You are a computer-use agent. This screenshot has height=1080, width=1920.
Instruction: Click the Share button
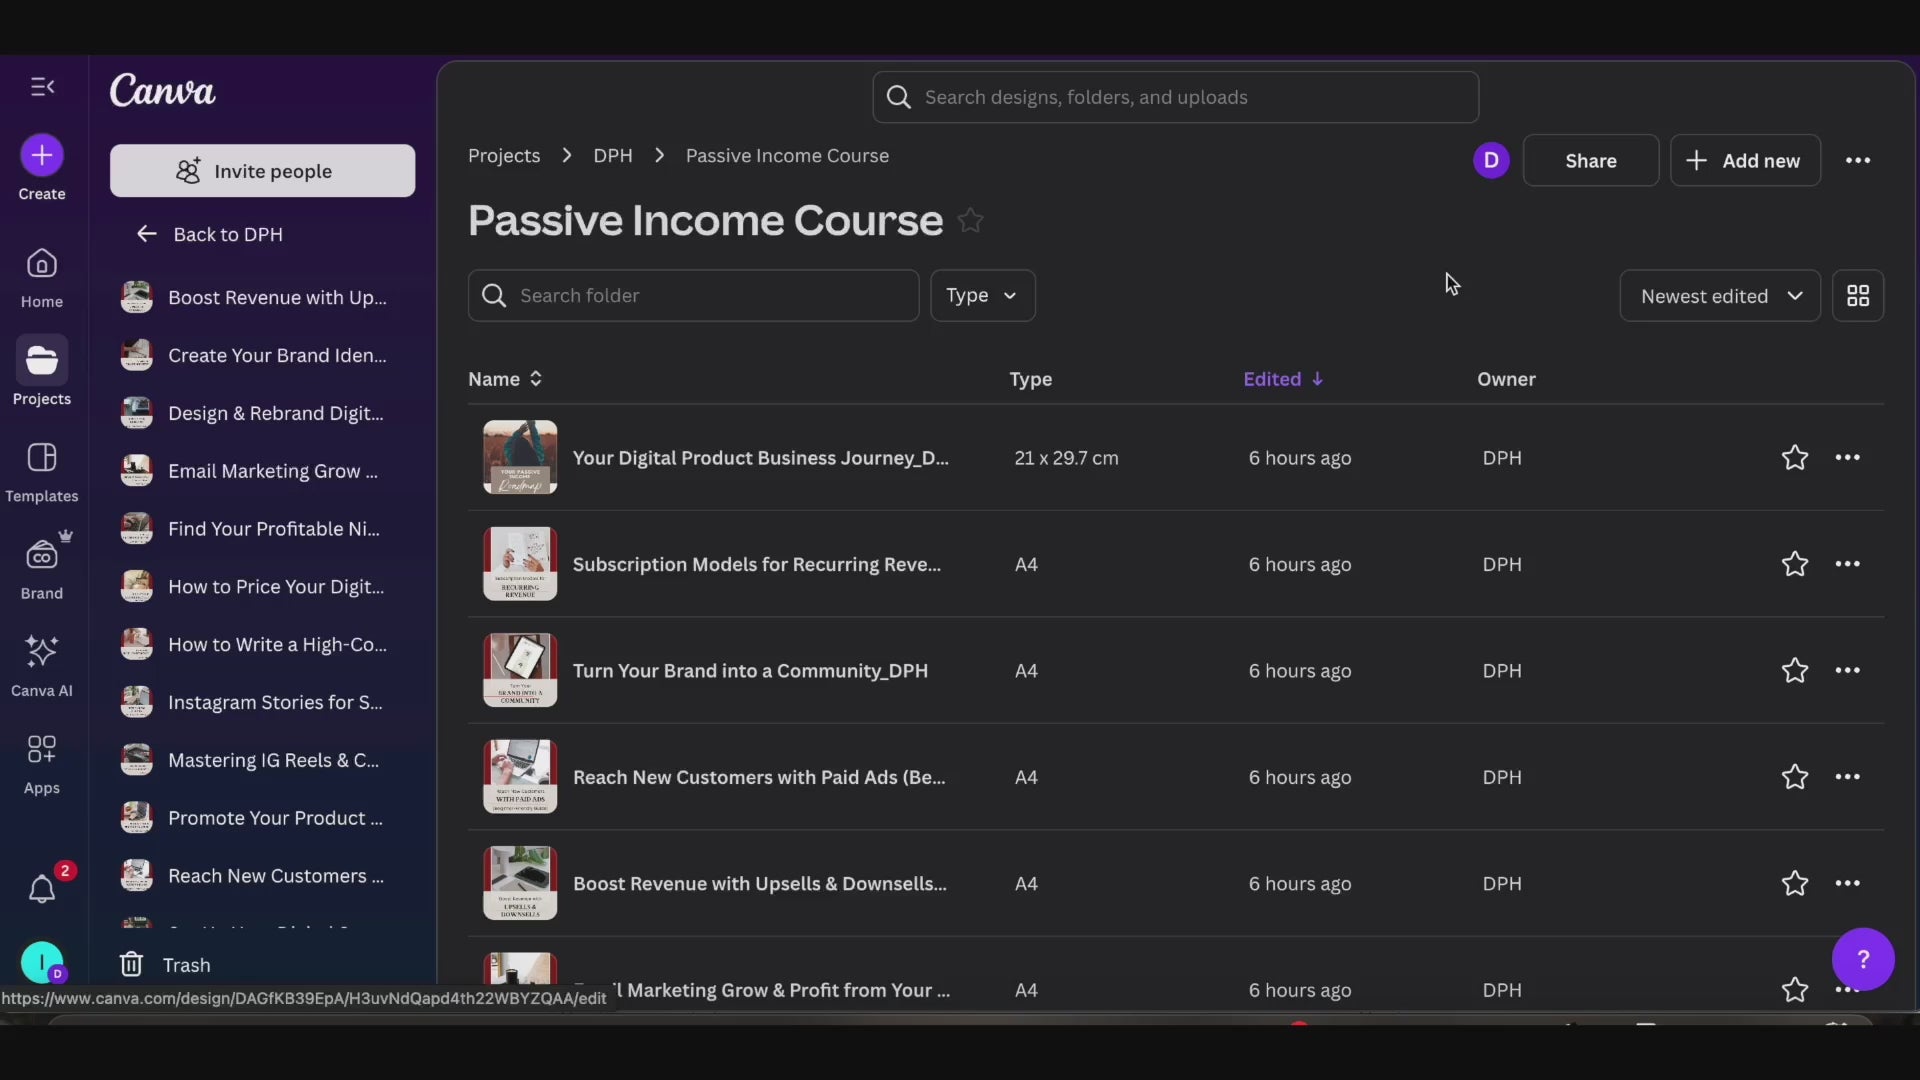point(1590,161)
